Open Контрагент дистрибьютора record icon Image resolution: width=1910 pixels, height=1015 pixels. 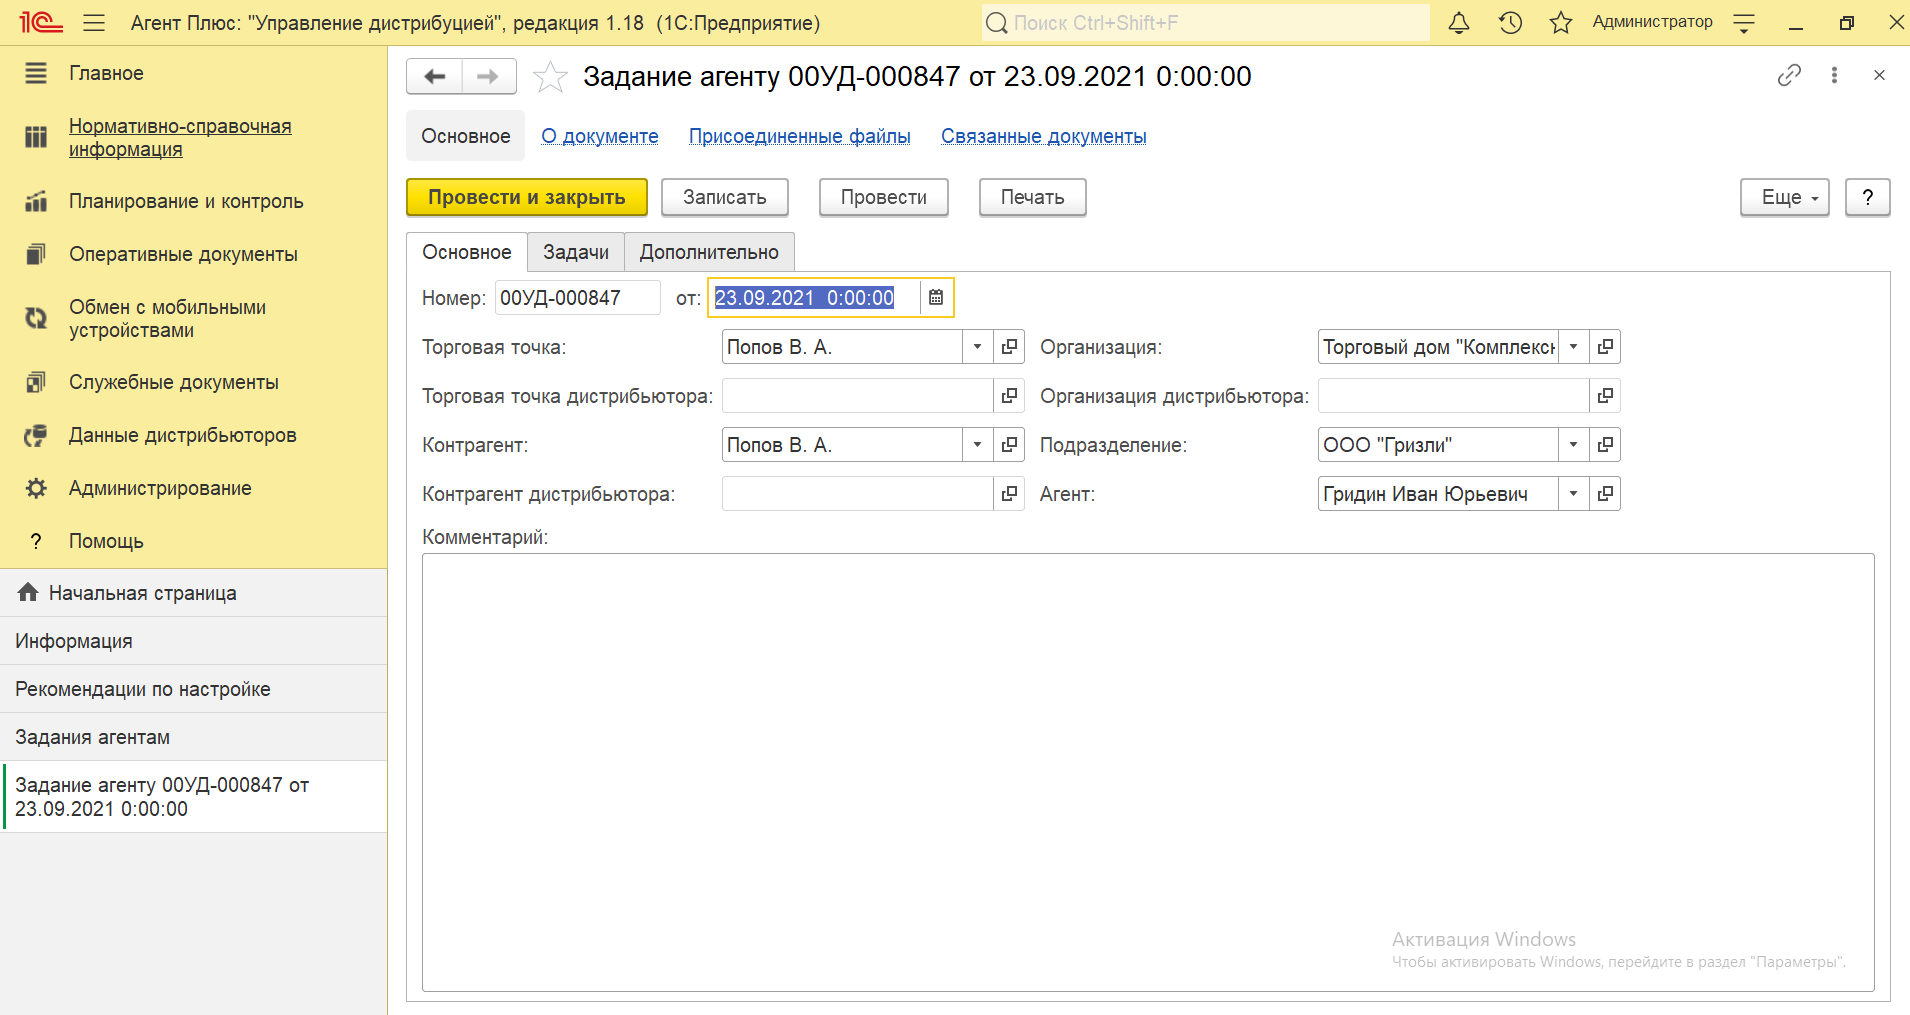1009,493
